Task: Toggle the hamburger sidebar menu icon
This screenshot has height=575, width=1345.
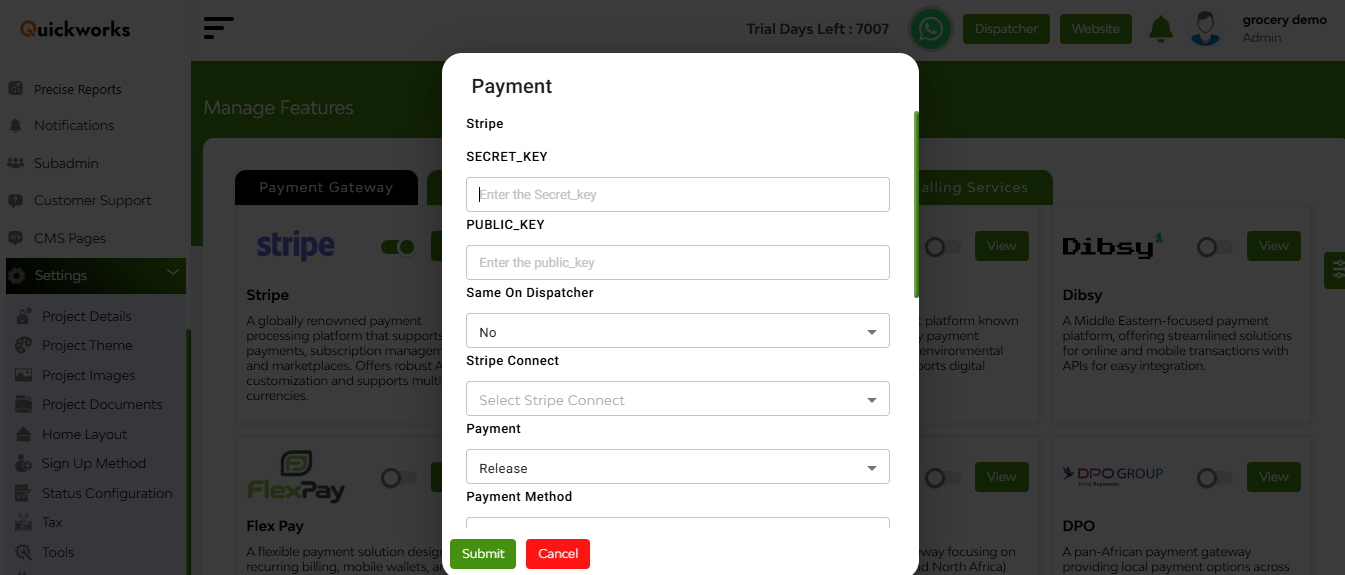Action: pos(218,28)
